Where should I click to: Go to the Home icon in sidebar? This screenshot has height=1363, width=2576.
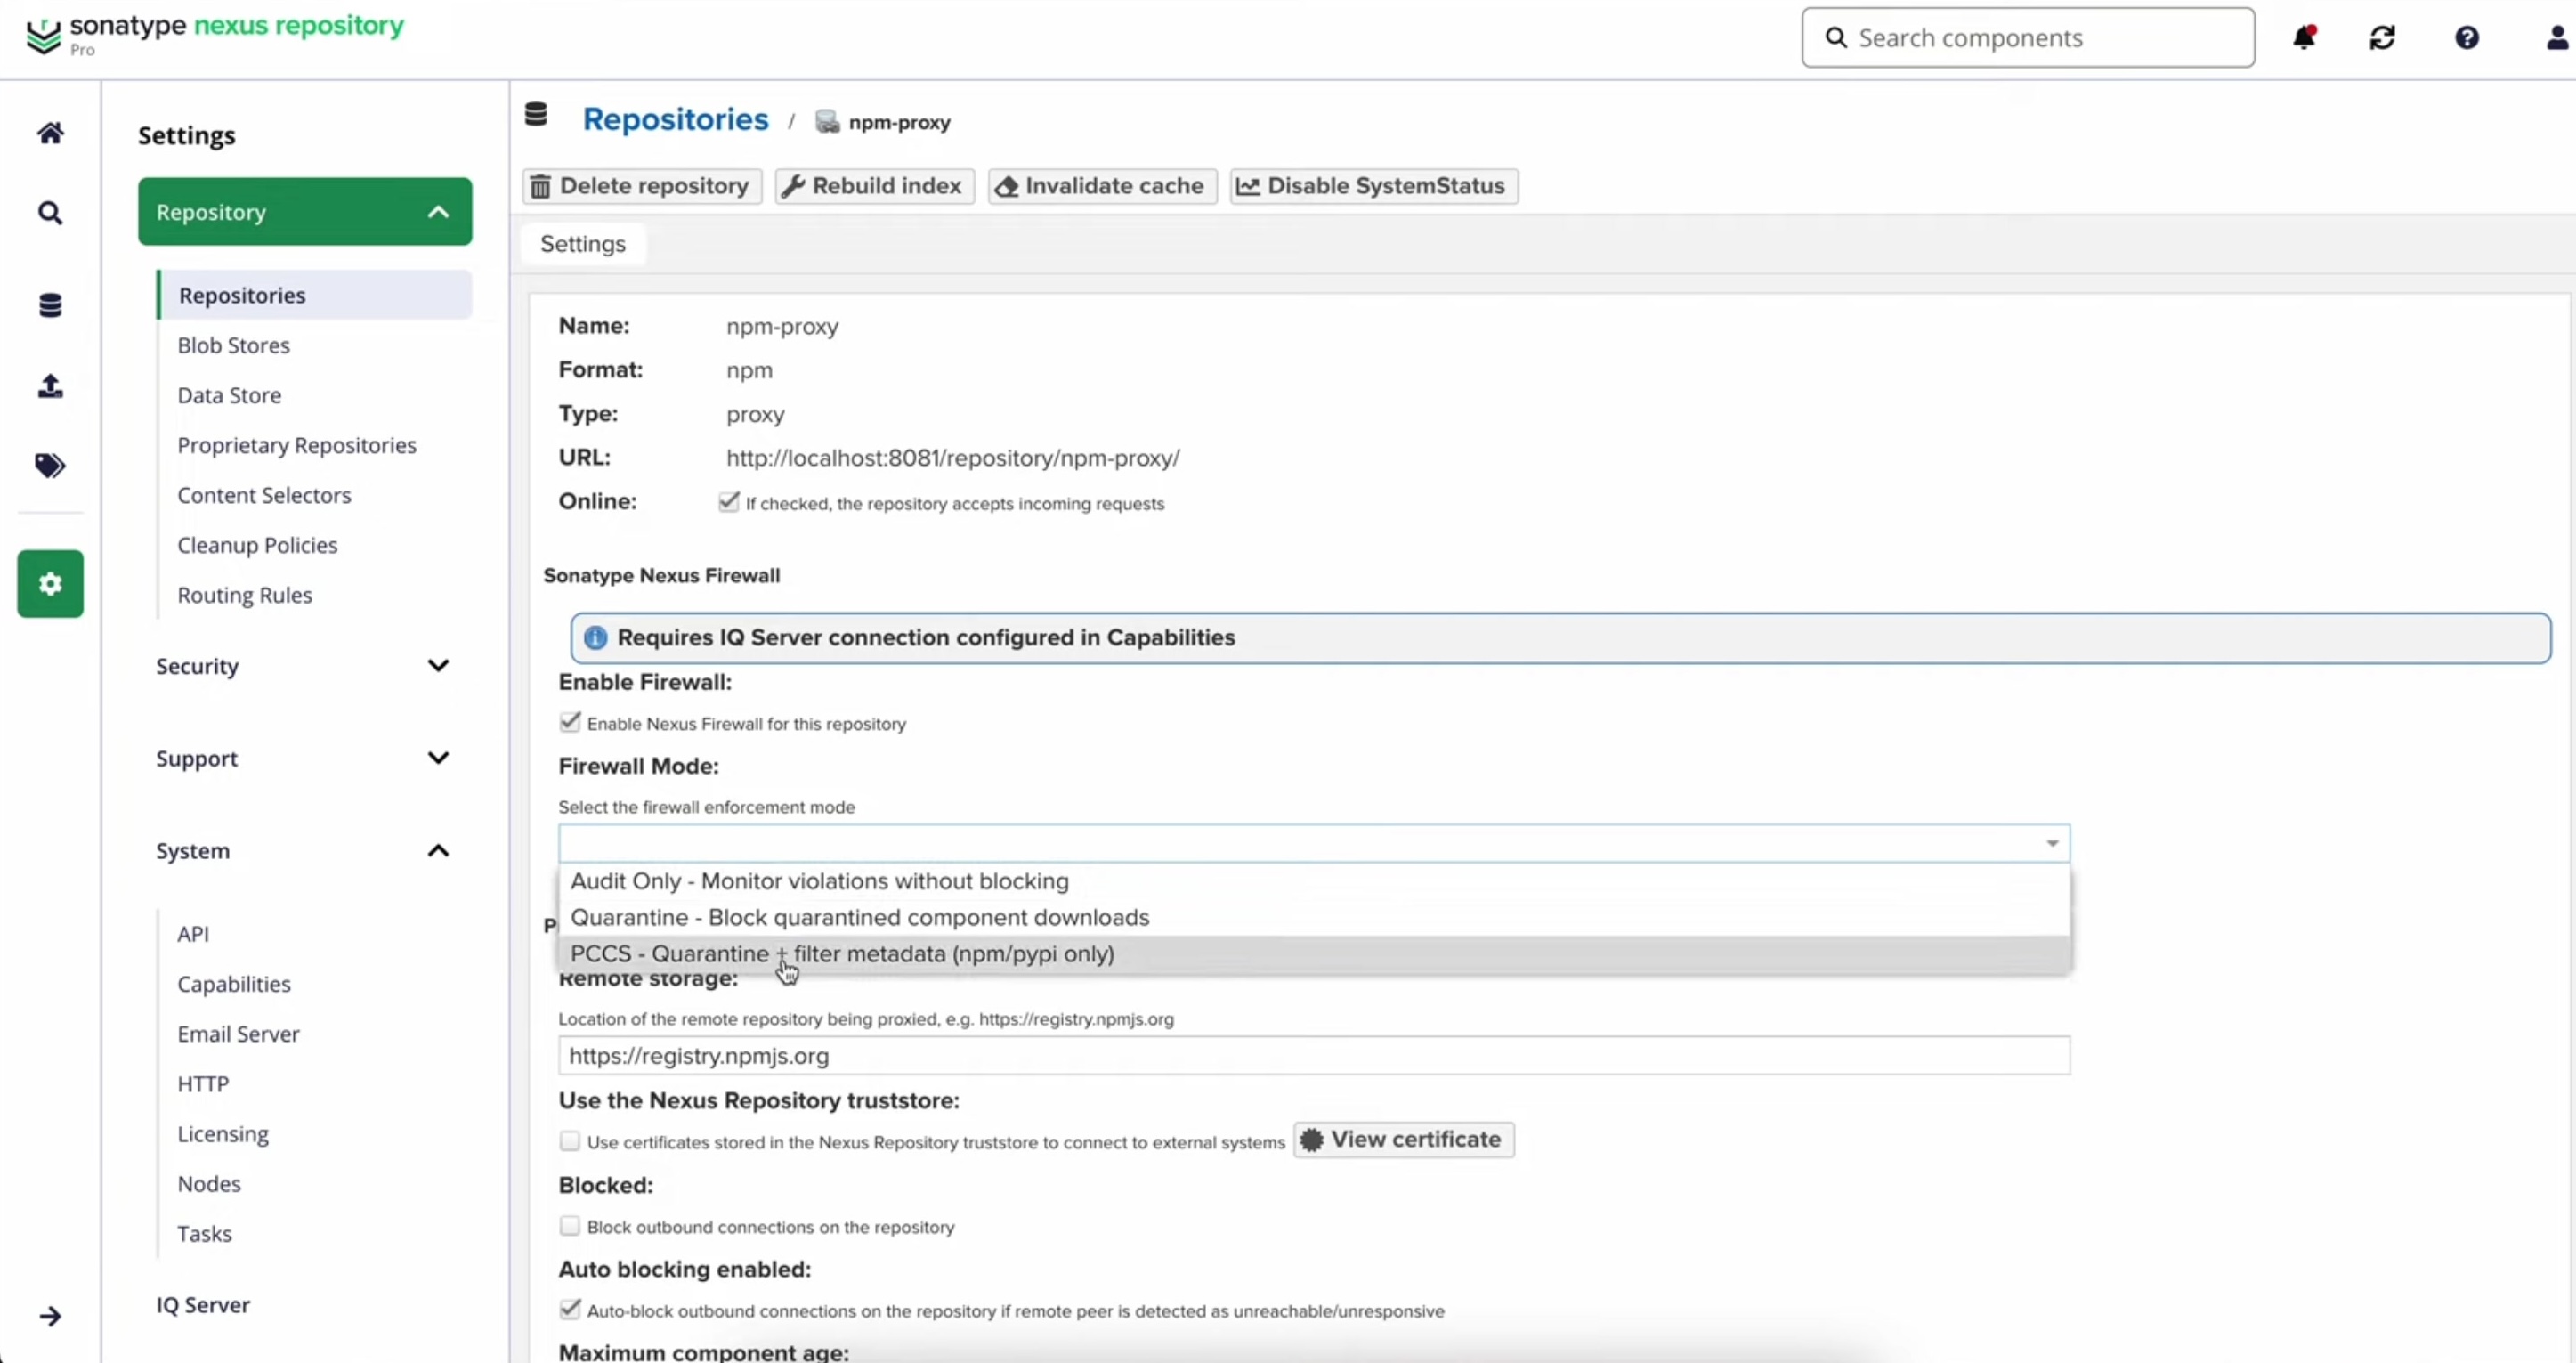(x=50, y=133)
